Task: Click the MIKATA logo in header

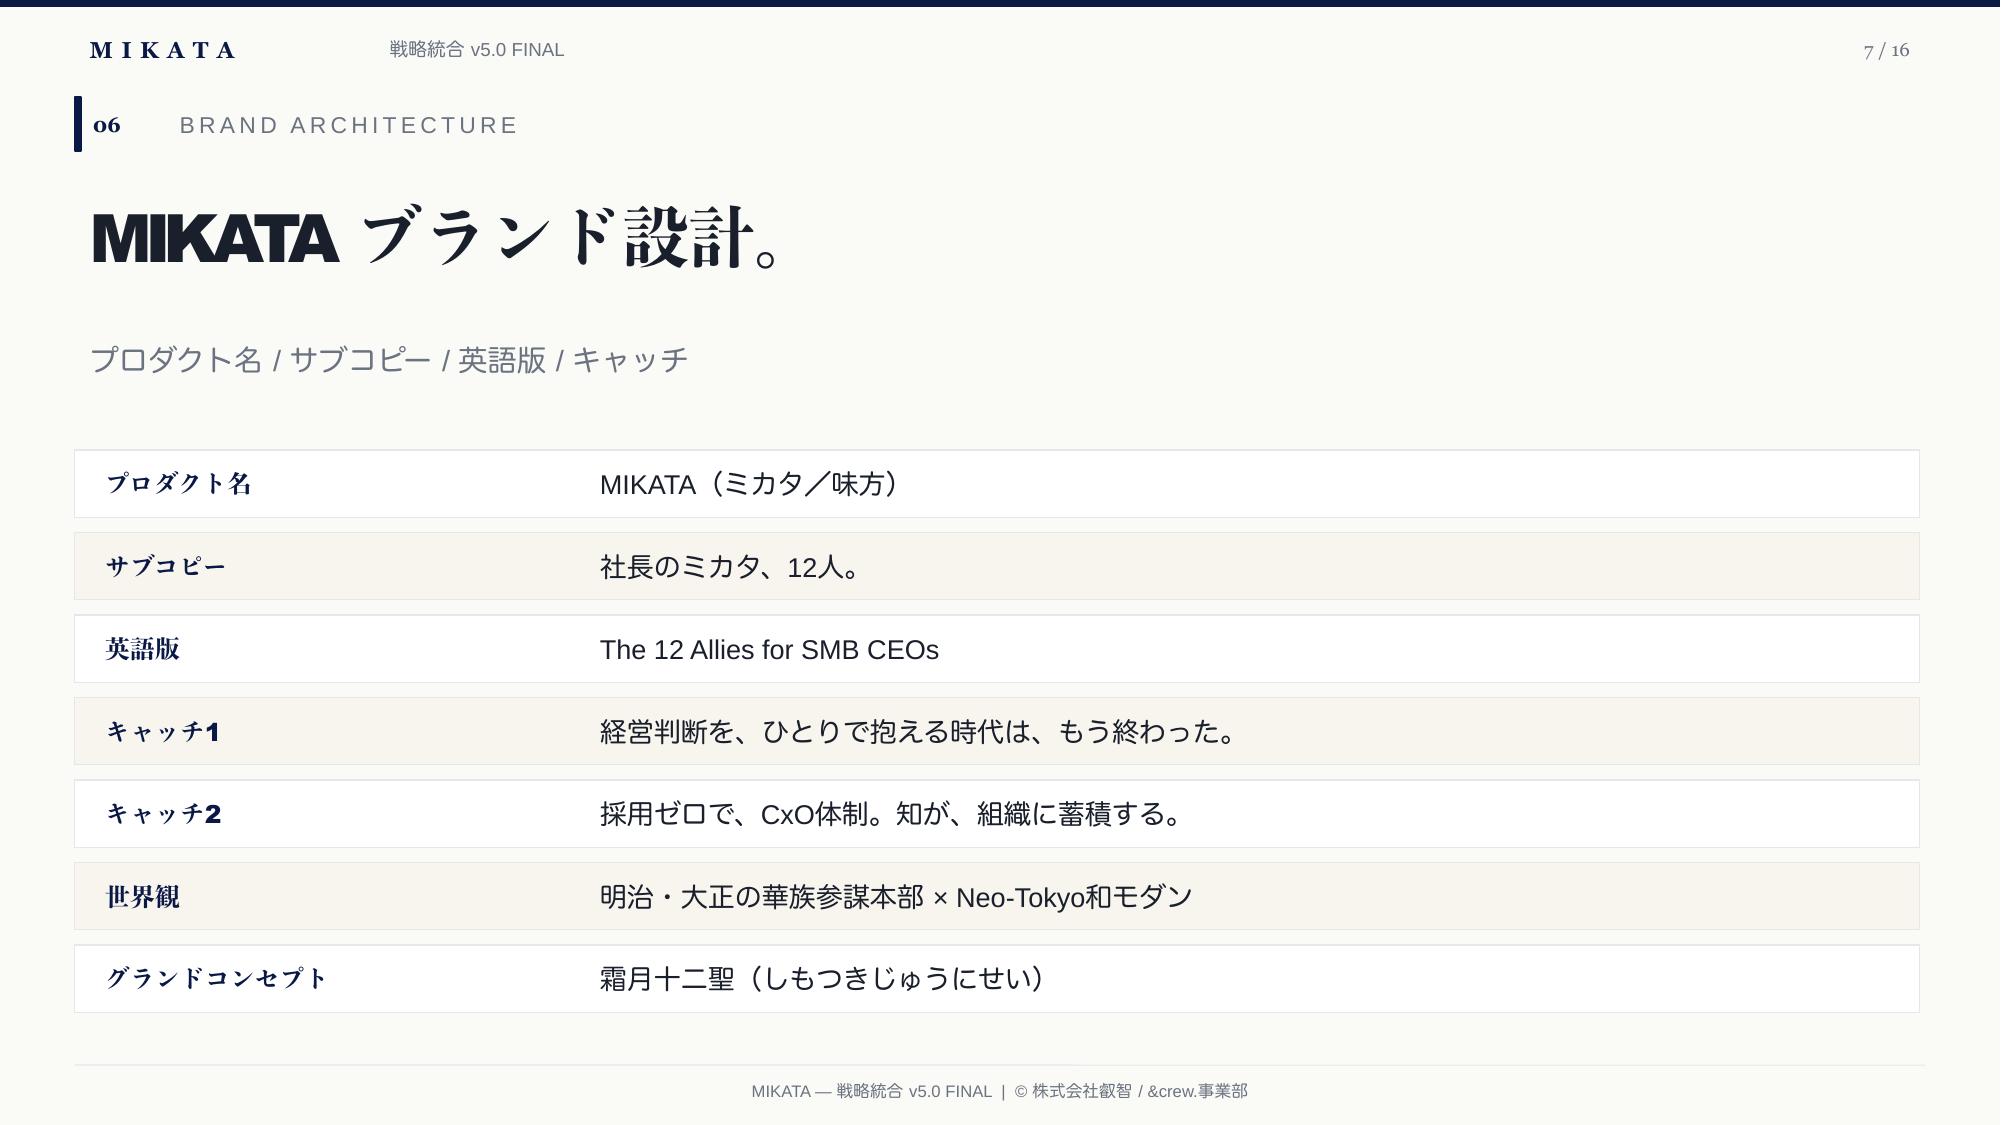Action: pyautogui.click(x=162, y=50)
